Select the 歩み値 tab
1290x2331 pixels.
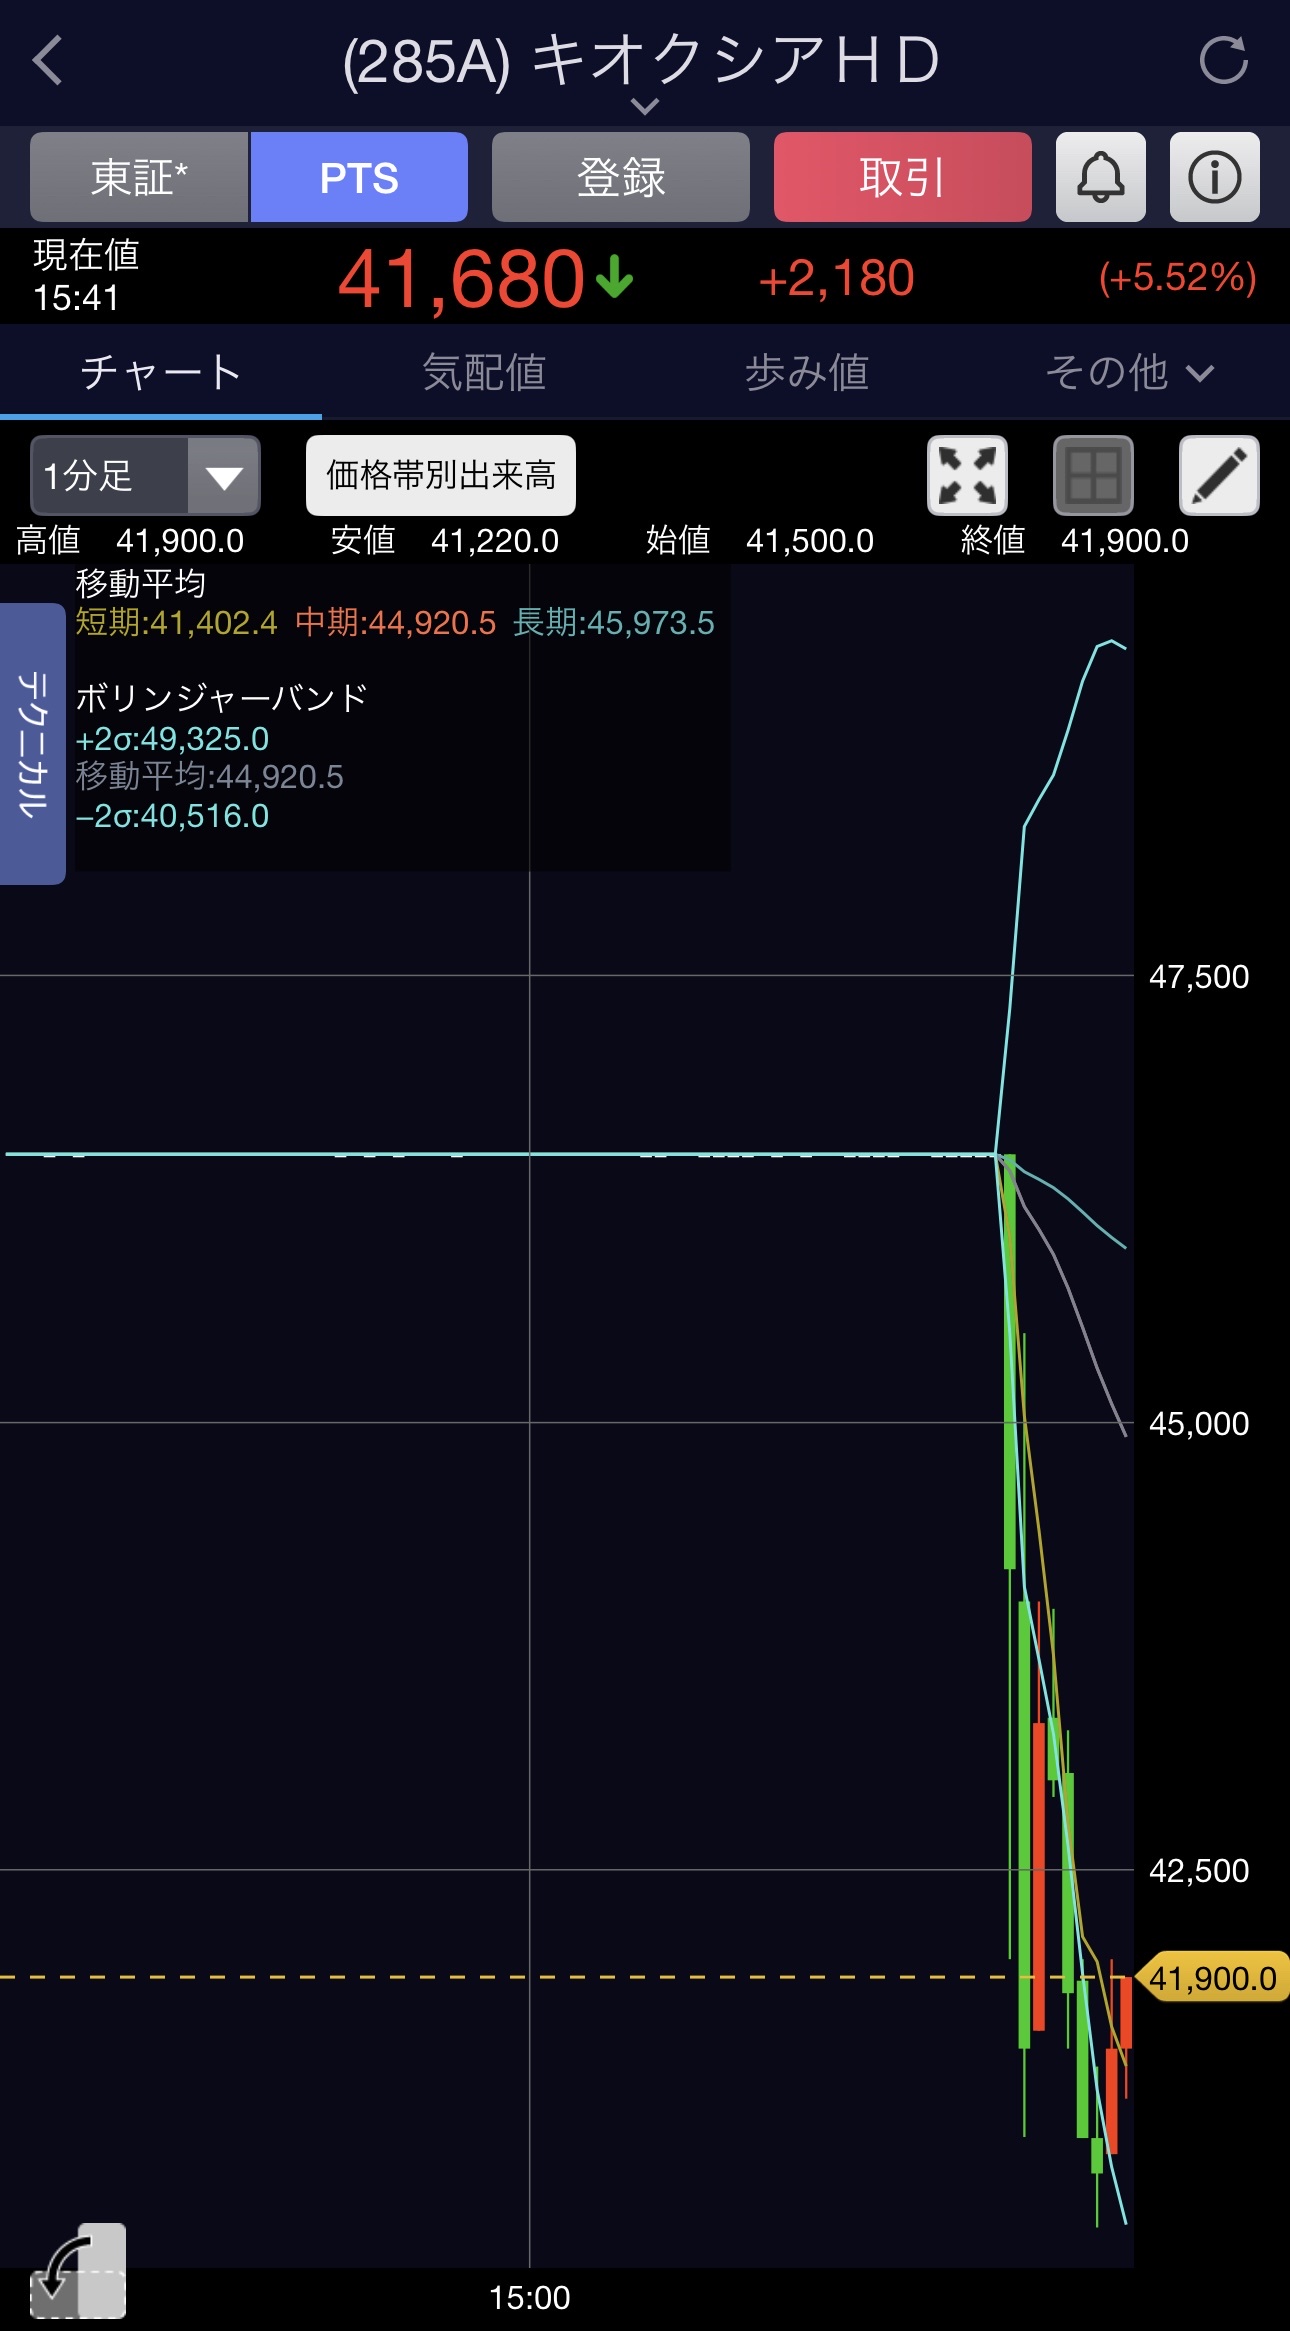coord(807,372)
